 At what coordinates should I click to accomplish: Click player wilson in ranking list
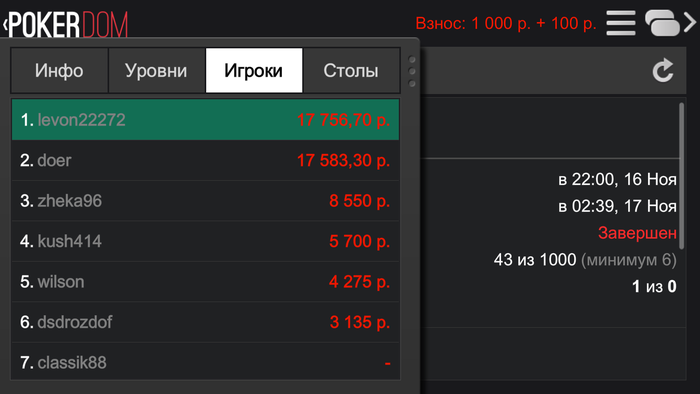(x=205, y=282)
